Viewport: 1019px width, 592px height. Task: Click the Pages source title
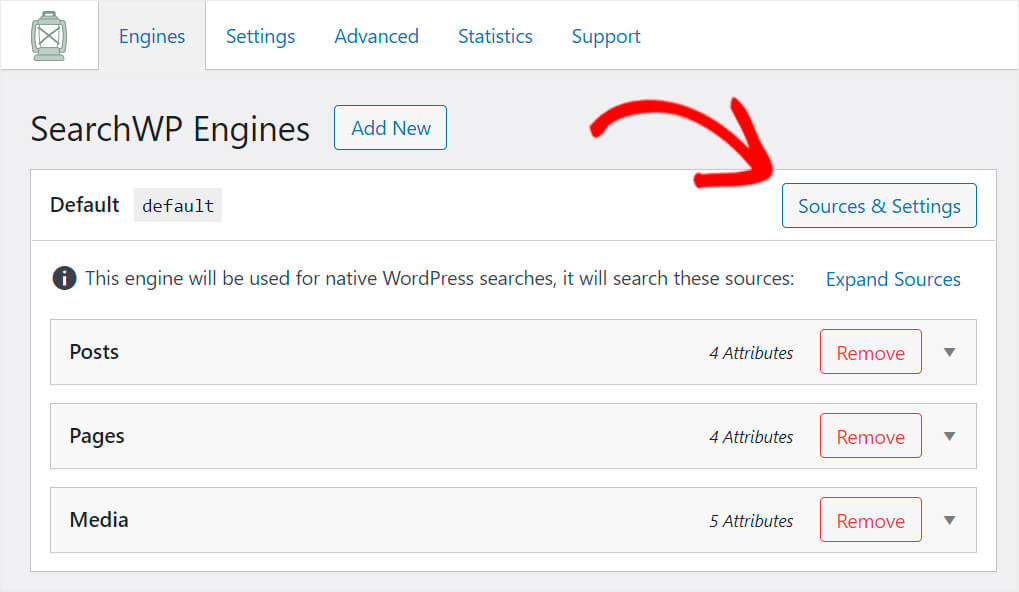pos(97,436)
